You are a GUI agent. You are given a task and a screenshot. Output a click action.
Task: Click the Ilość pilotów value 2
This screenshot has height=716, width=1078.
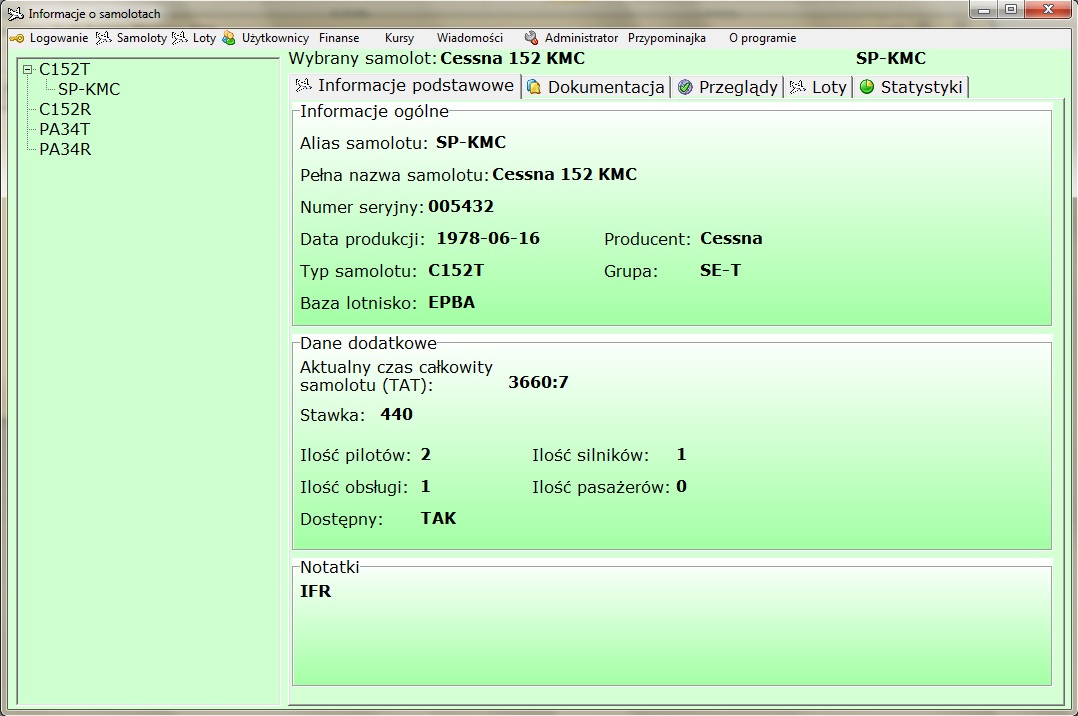click(426, 455)
